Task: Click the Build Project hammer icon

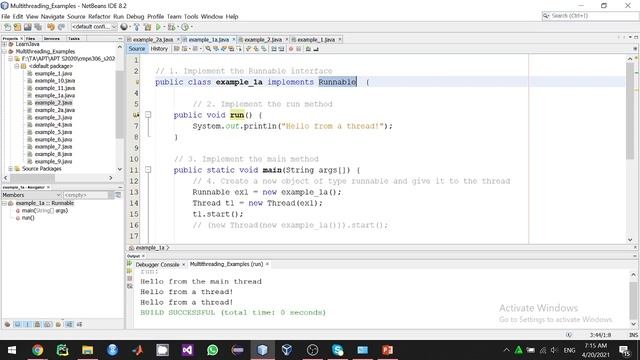Action: [136, 27]
